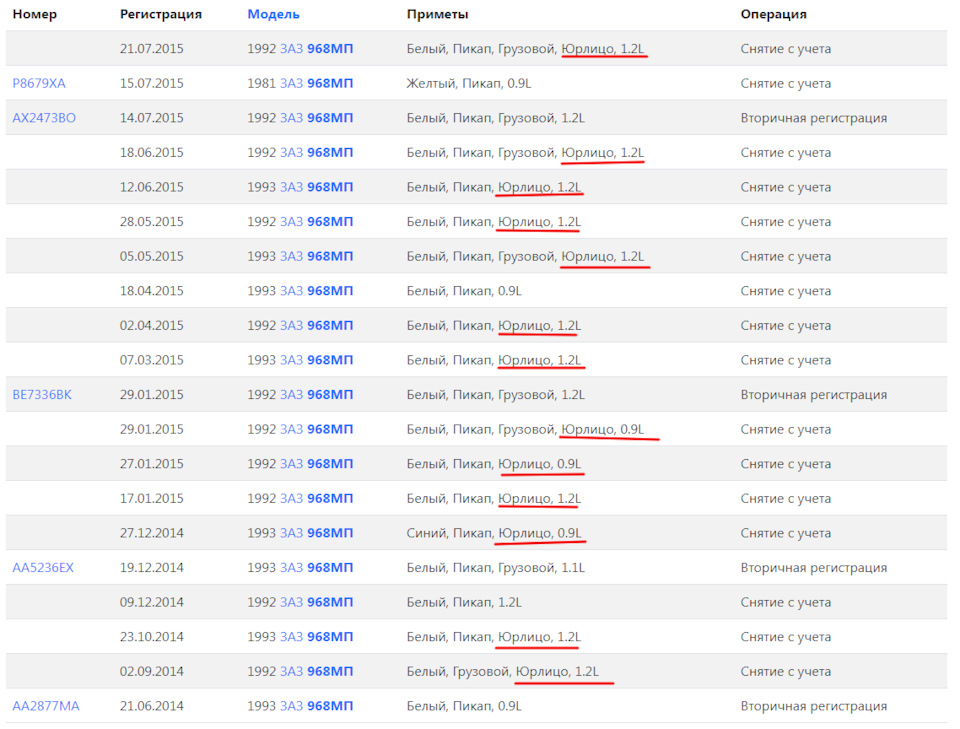960x729 pixels.
Task: Select registration date 28.05.2015
Action: 151,222
